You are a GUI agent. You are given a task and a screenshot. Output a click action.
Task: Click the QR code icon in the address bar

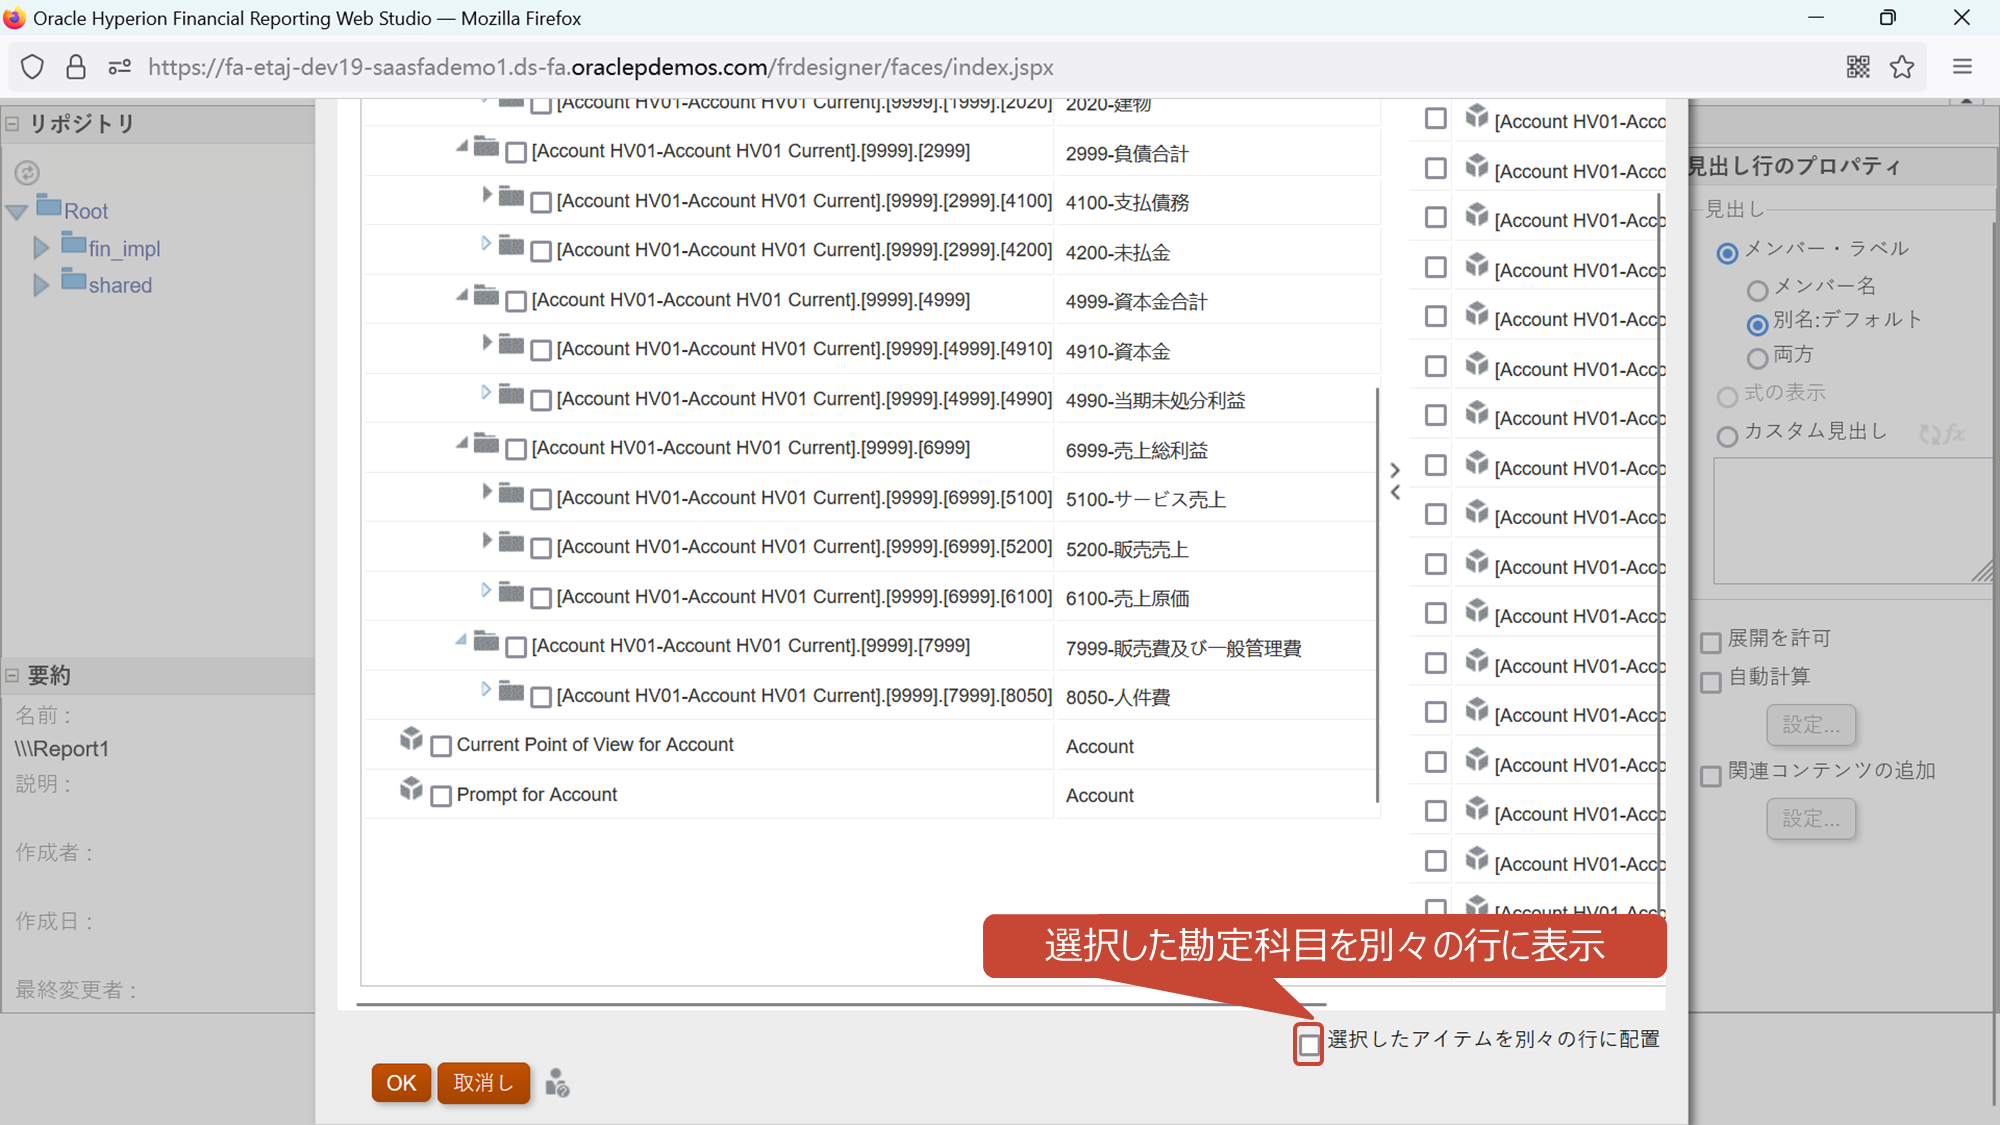pyautogui.click(x=1858, y=67)
